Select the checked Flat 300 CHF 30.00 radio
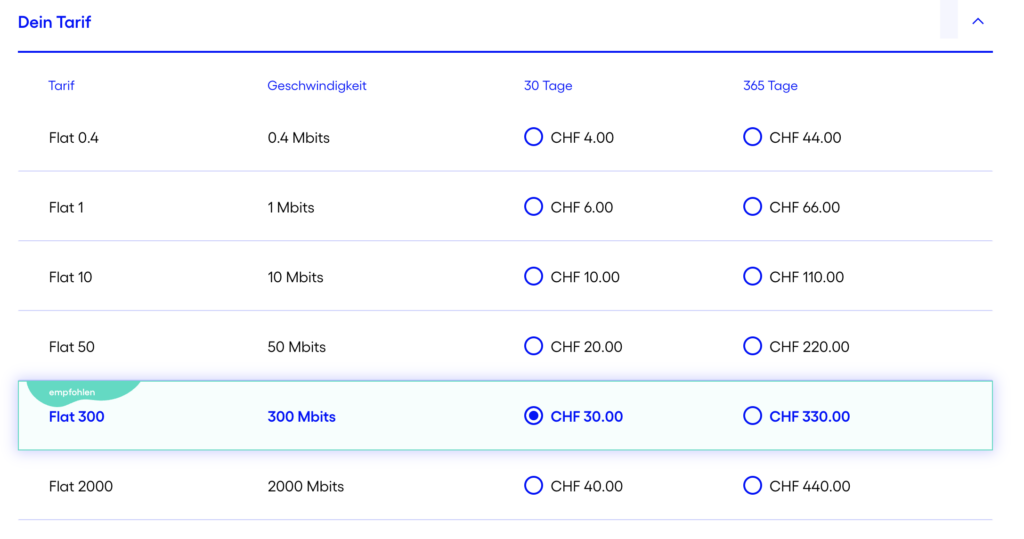The height and width of the screenshot is (539, 1024). [x=533, y=416]
